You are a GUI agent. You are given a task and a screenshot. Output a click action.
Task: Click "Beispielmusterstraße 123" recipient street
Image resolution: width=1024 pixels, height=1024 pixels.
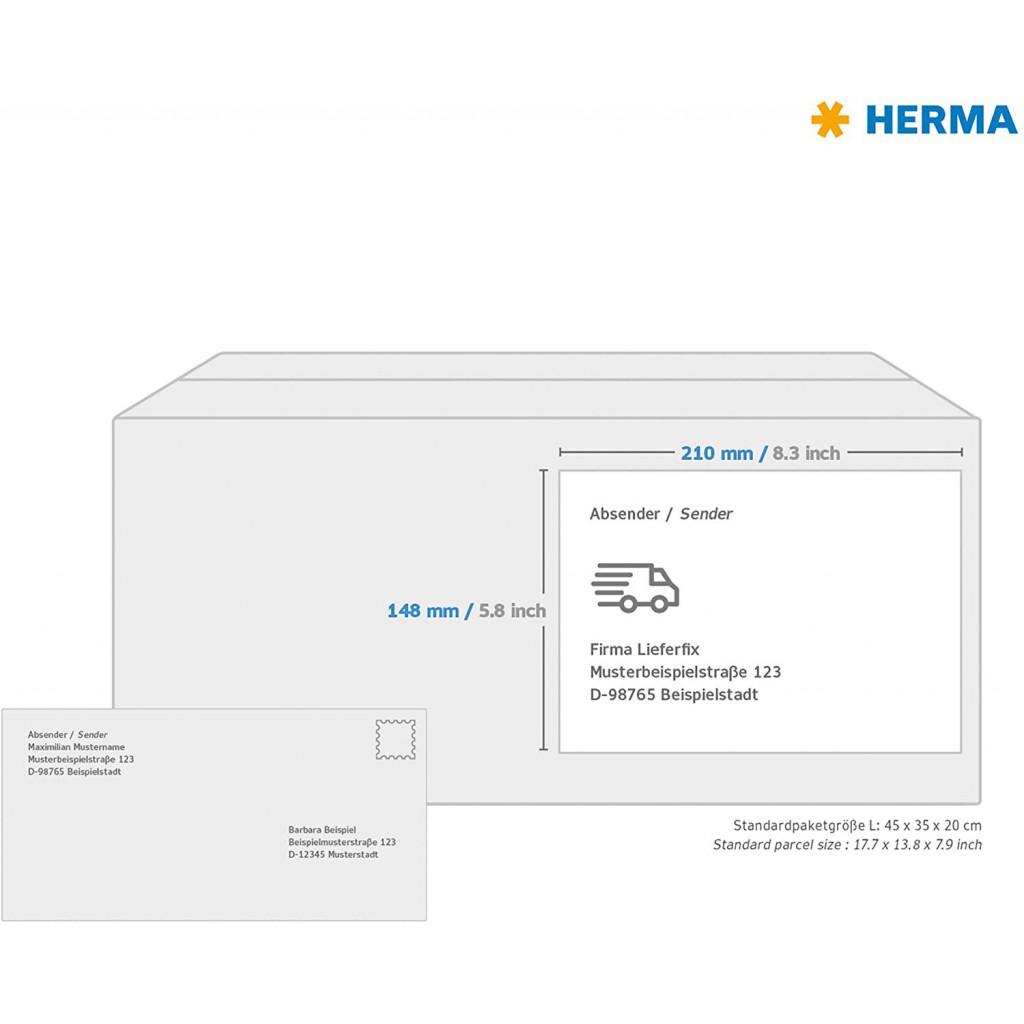[x=342, y=842]
